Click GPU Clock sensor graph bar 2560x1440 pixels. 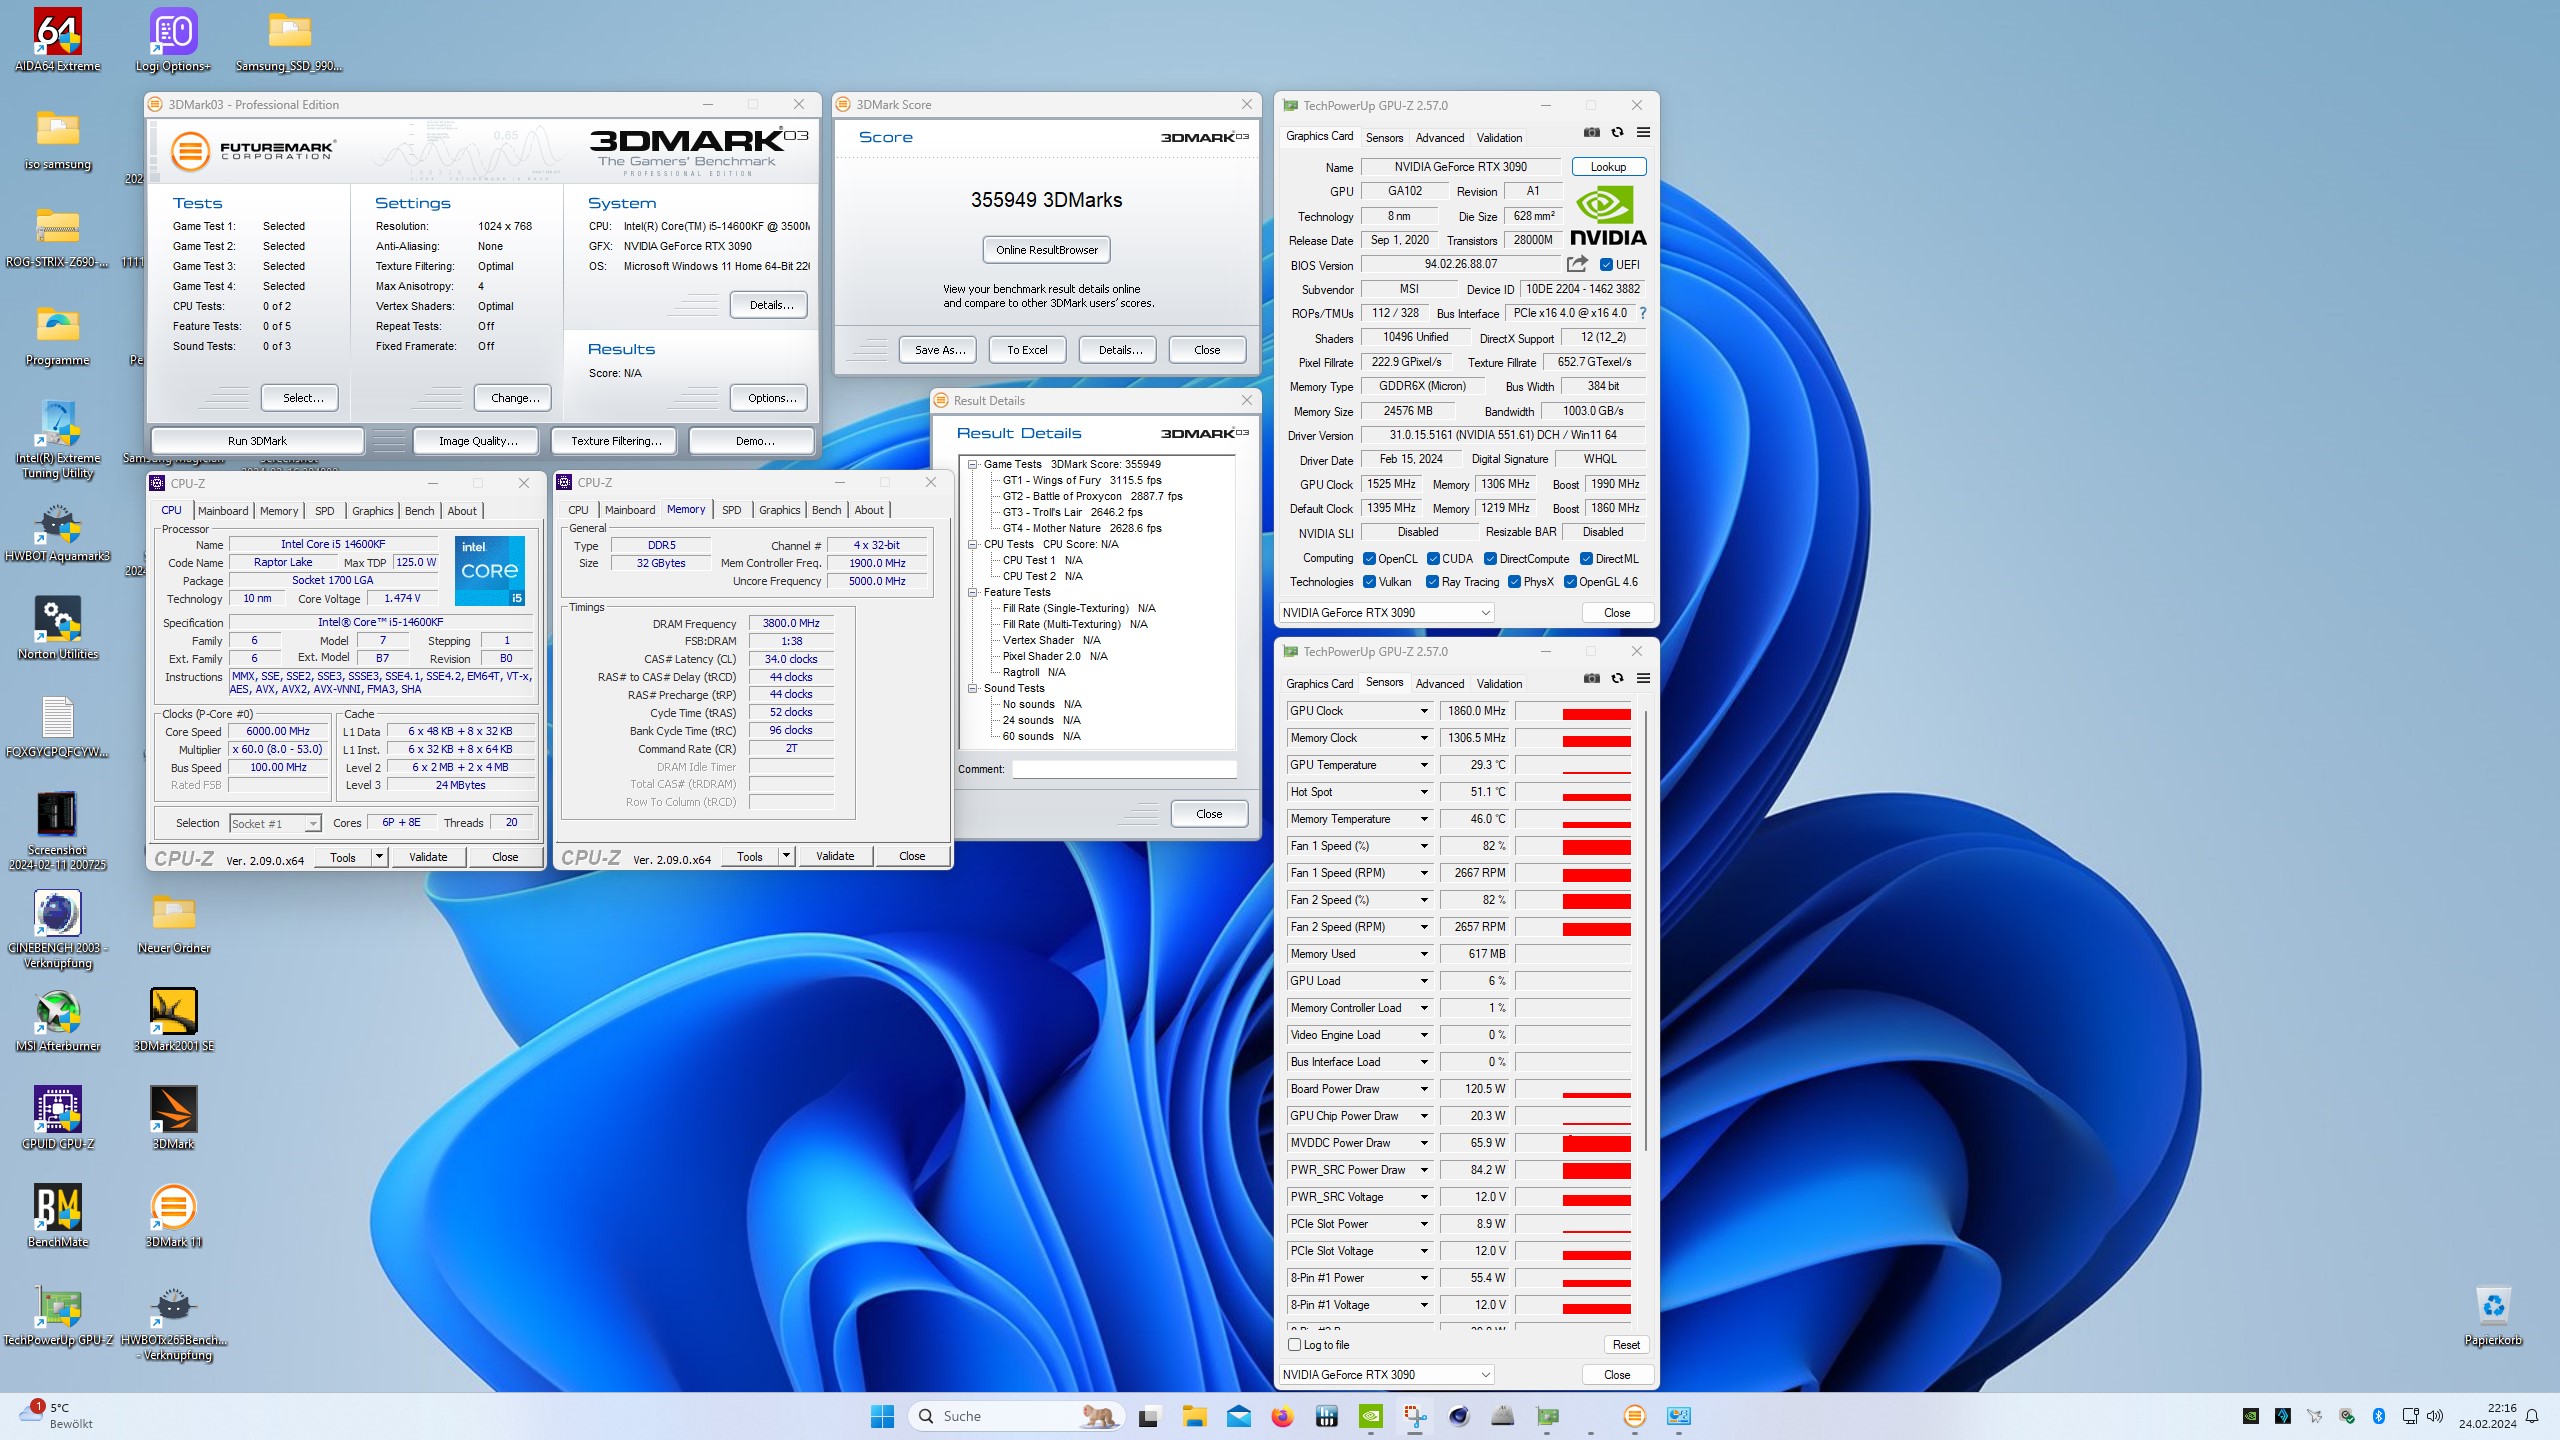(x=1573, y=711)
